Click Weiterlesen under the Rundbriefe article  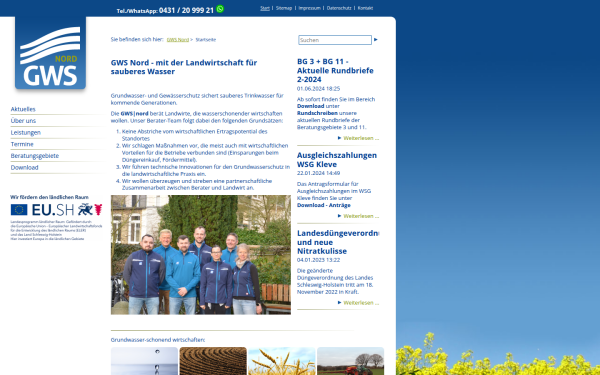click(x=361, y=138)
